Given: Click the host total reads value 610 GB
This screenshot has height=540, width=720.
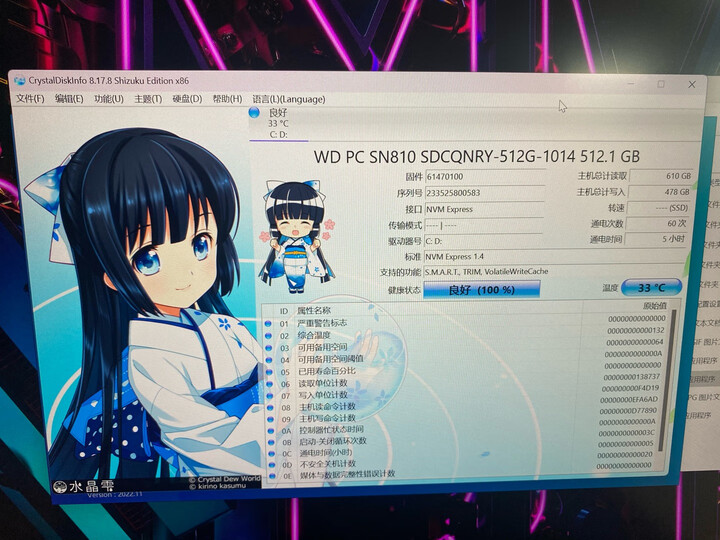Looking at the screenshot, I should (x=661, y=176).
